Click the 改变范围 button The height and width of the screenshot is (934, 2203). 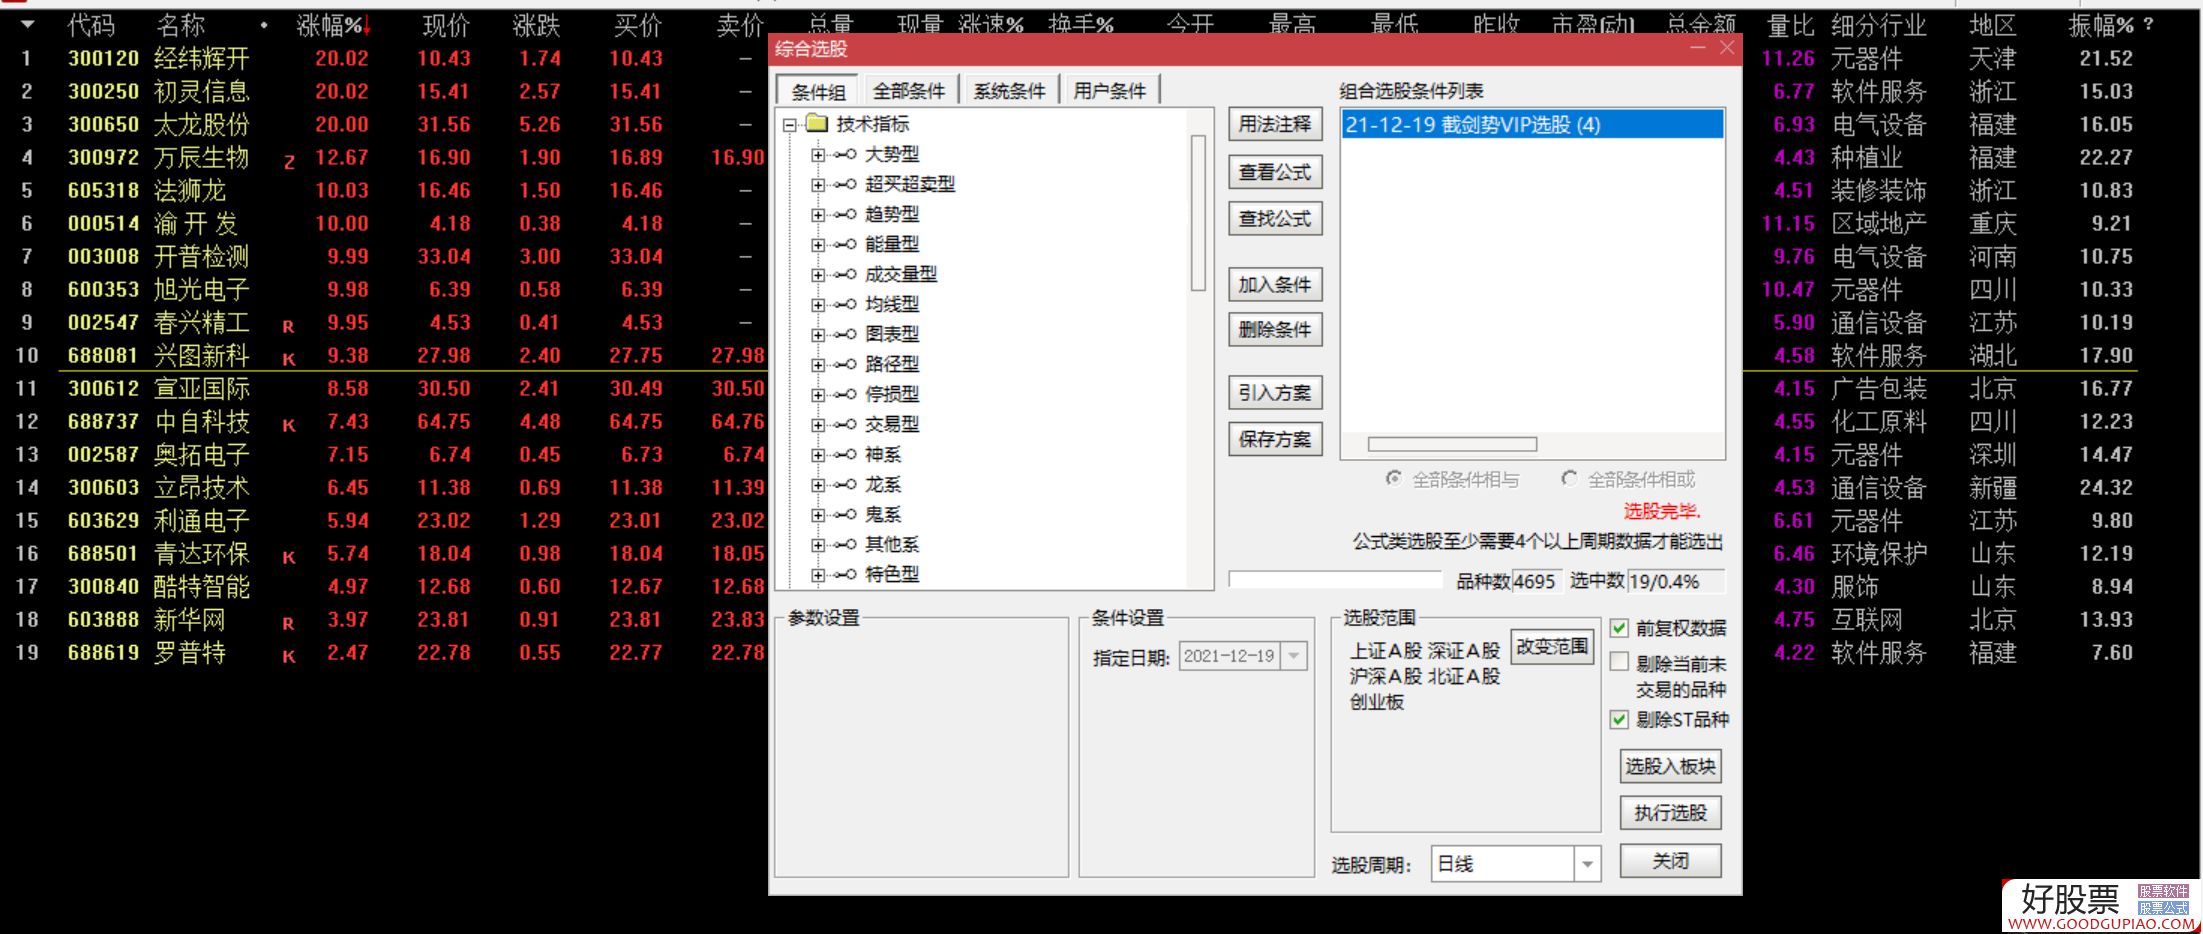[1552, 647]
